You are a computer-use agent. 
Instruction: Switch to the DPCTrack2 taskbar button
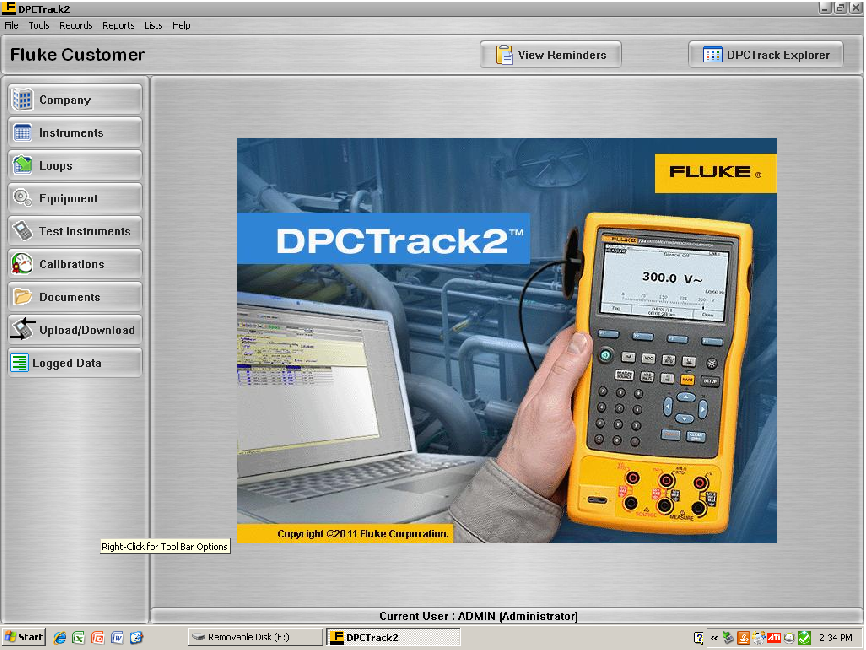click(x=393, y=637)
